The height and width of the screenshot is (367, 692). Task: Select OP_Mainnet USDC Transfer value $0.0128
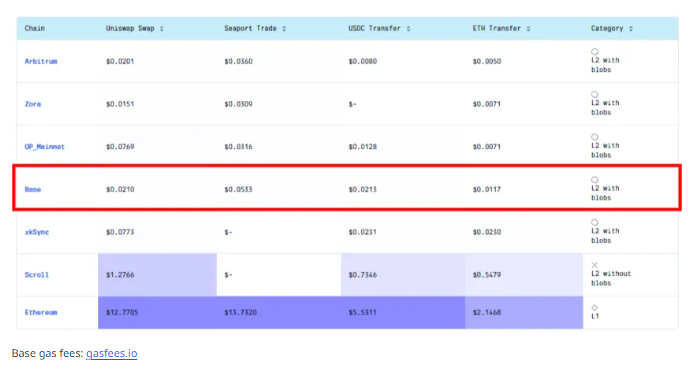click(x=363, y=147)
